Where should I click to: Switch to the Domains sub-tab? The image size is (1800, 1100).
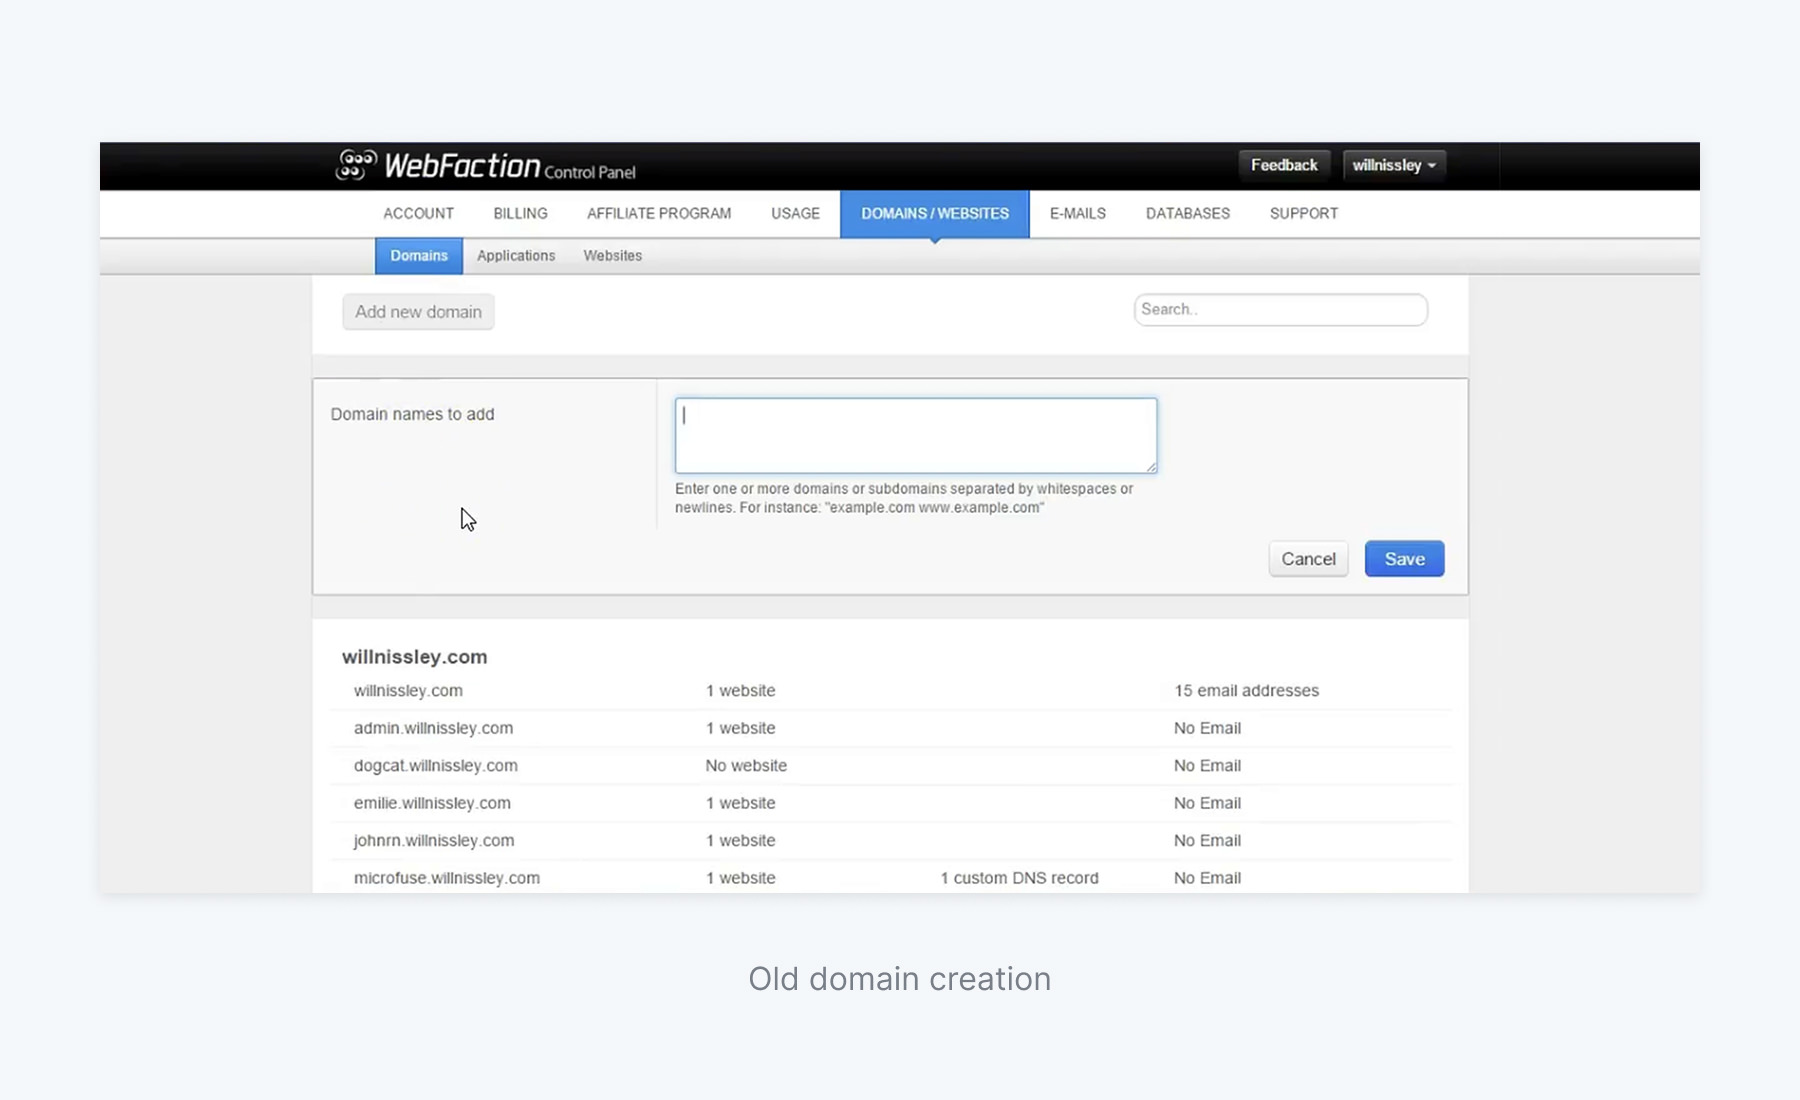(x=419, y=256)
